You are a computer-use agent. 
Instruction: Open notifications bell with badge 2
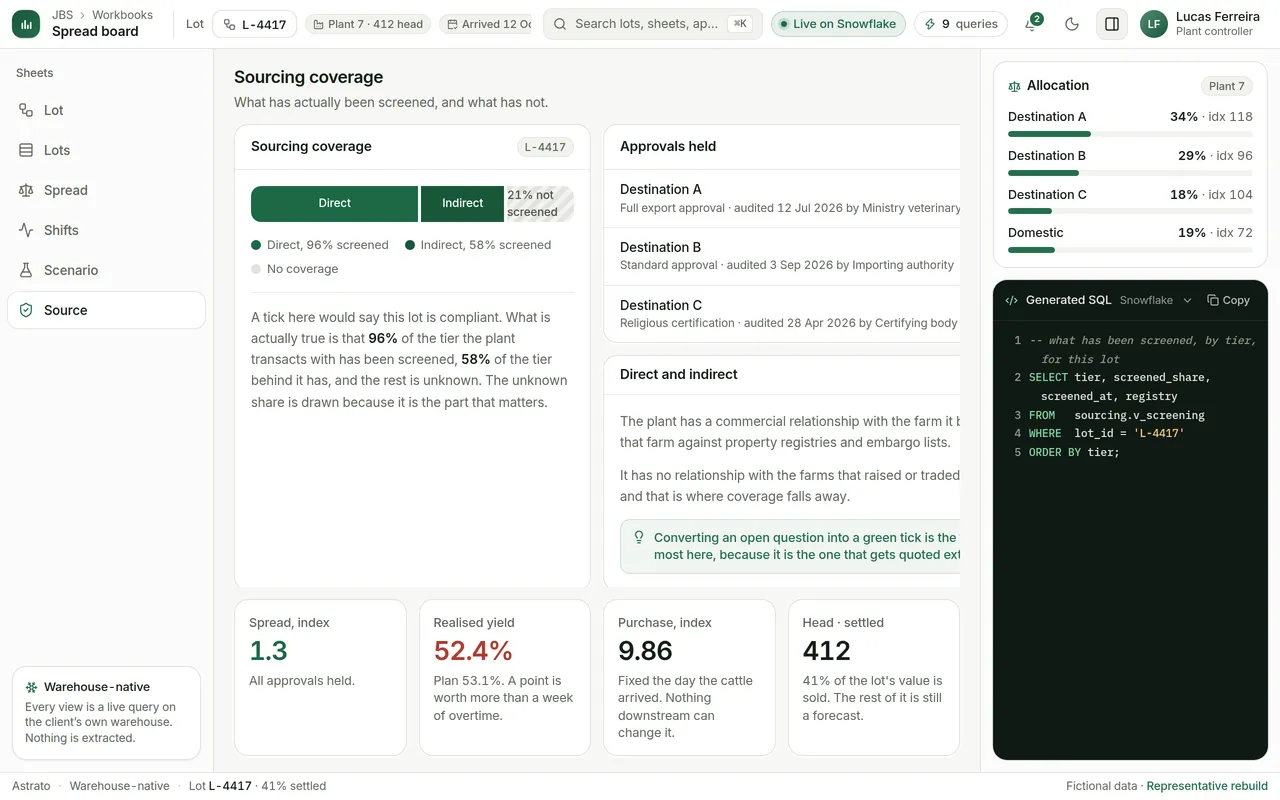tap(1032, 24)
